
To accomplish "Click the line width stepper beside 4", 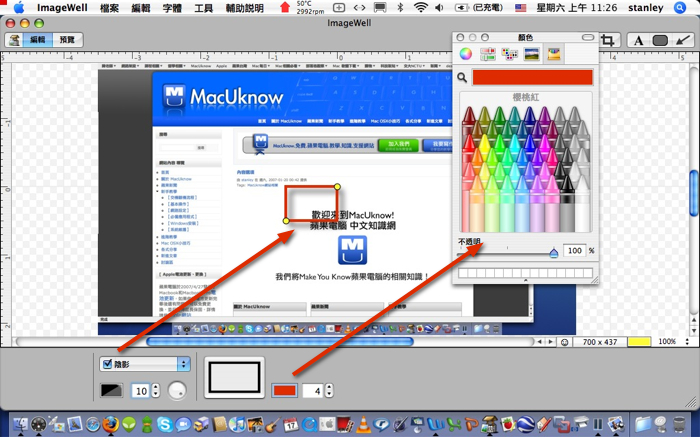I will click(x=329, y=391).
